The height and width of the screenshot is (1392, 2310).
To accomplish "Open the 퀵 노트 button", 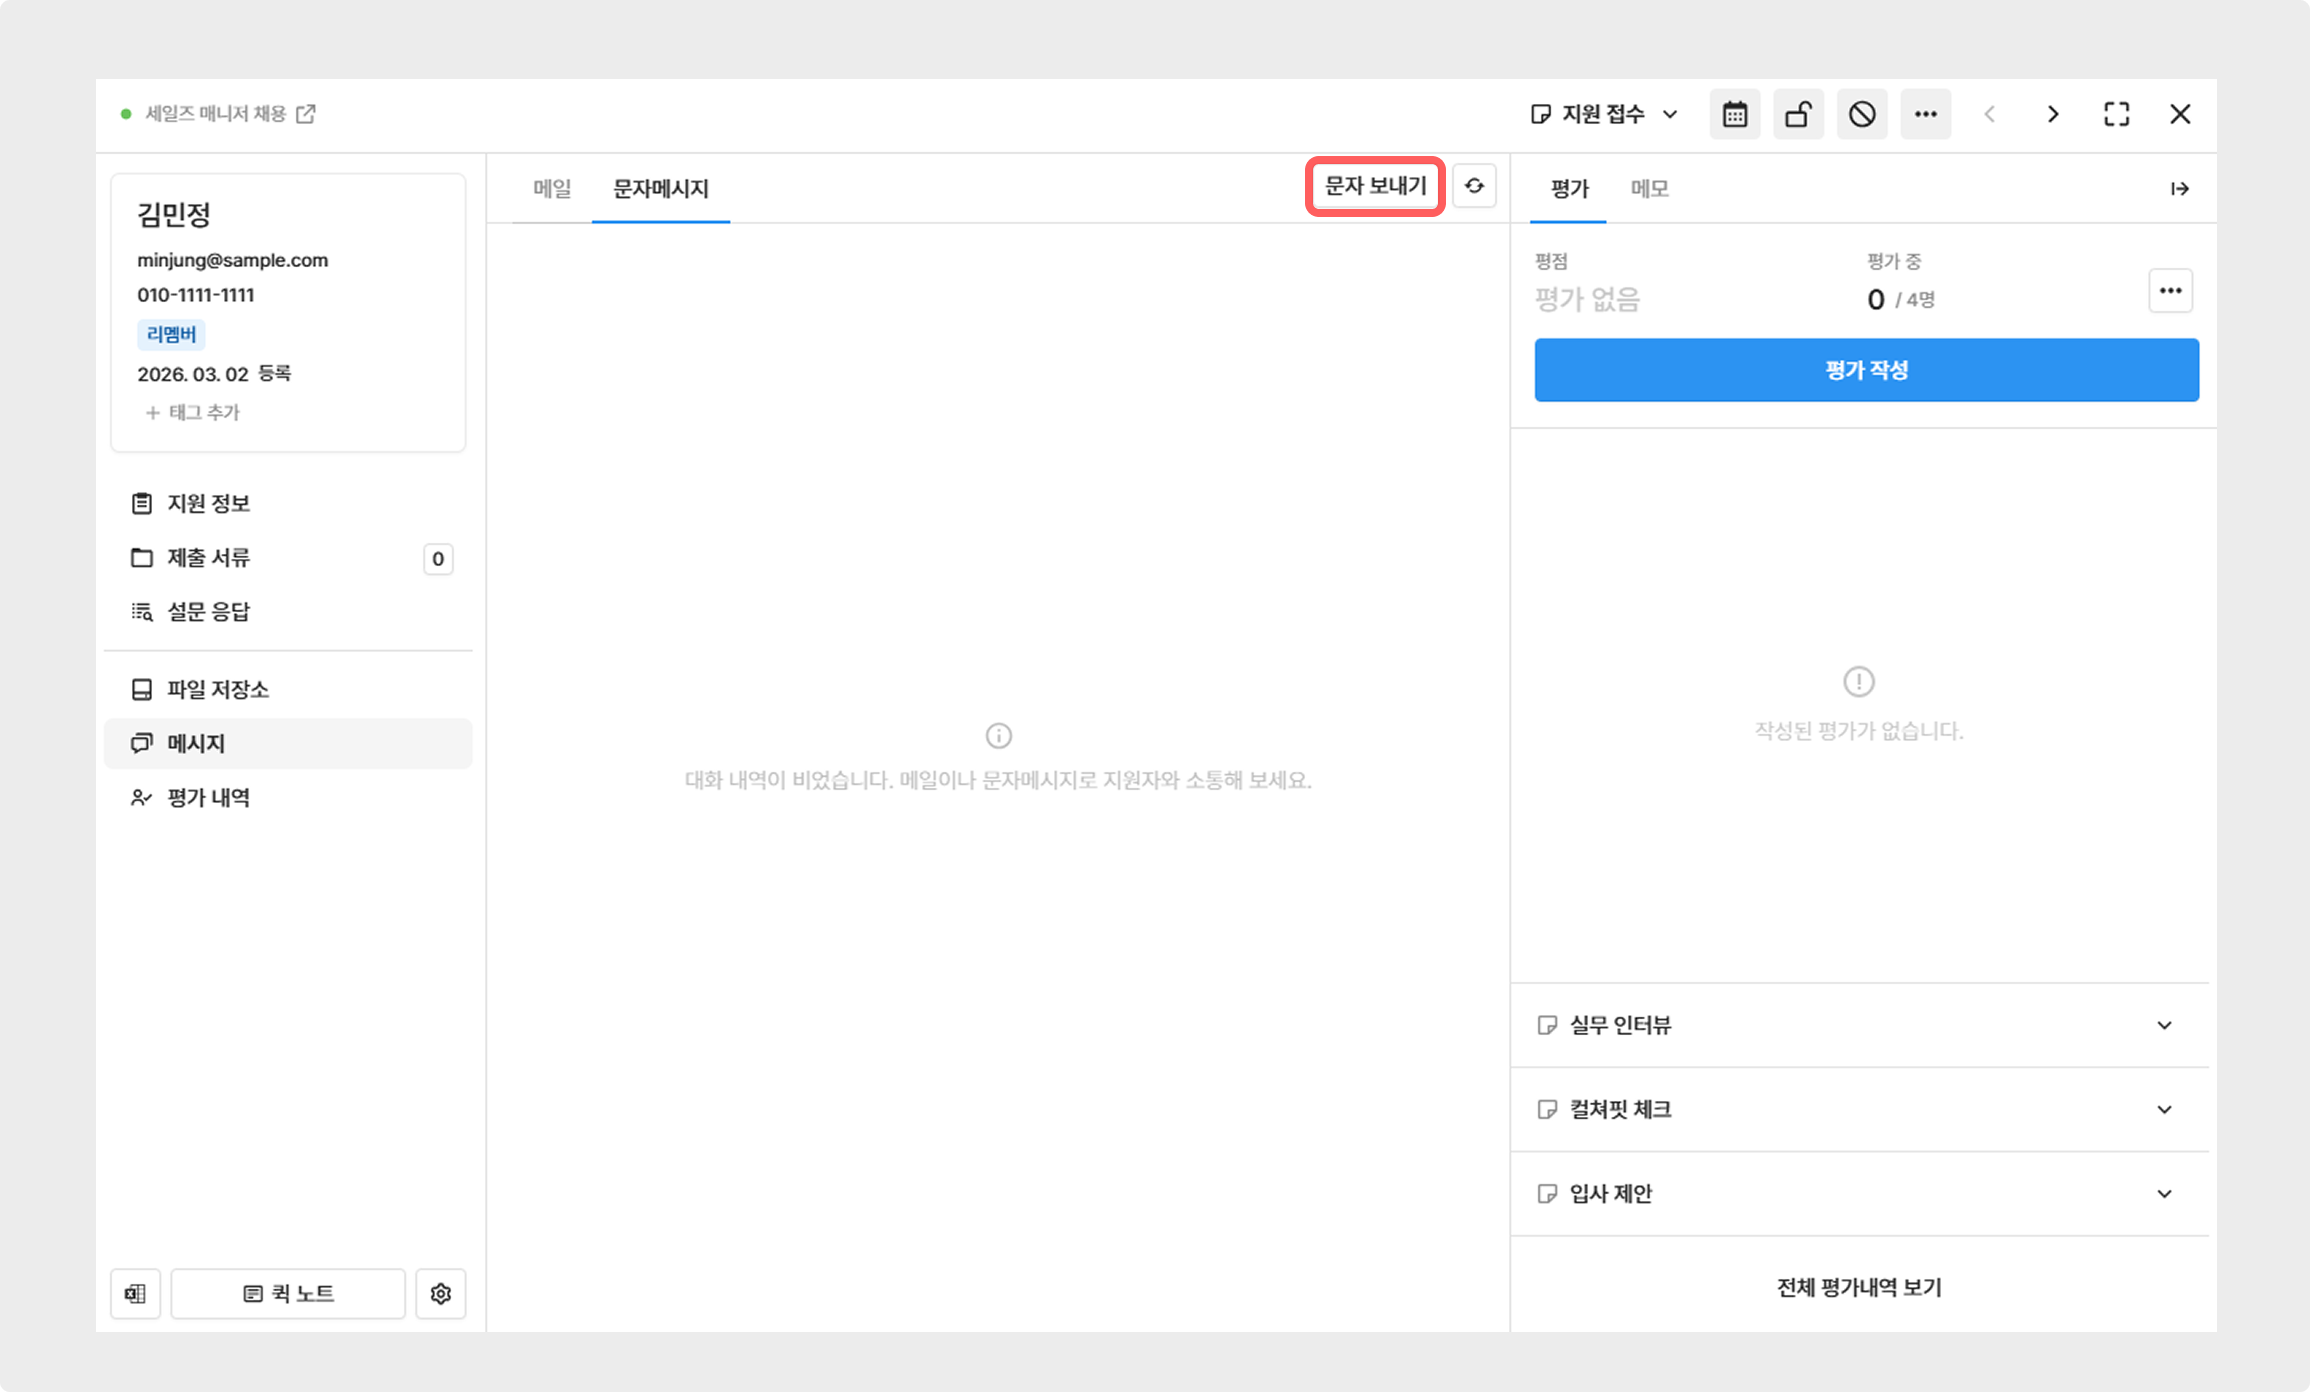I will 288,1294.
